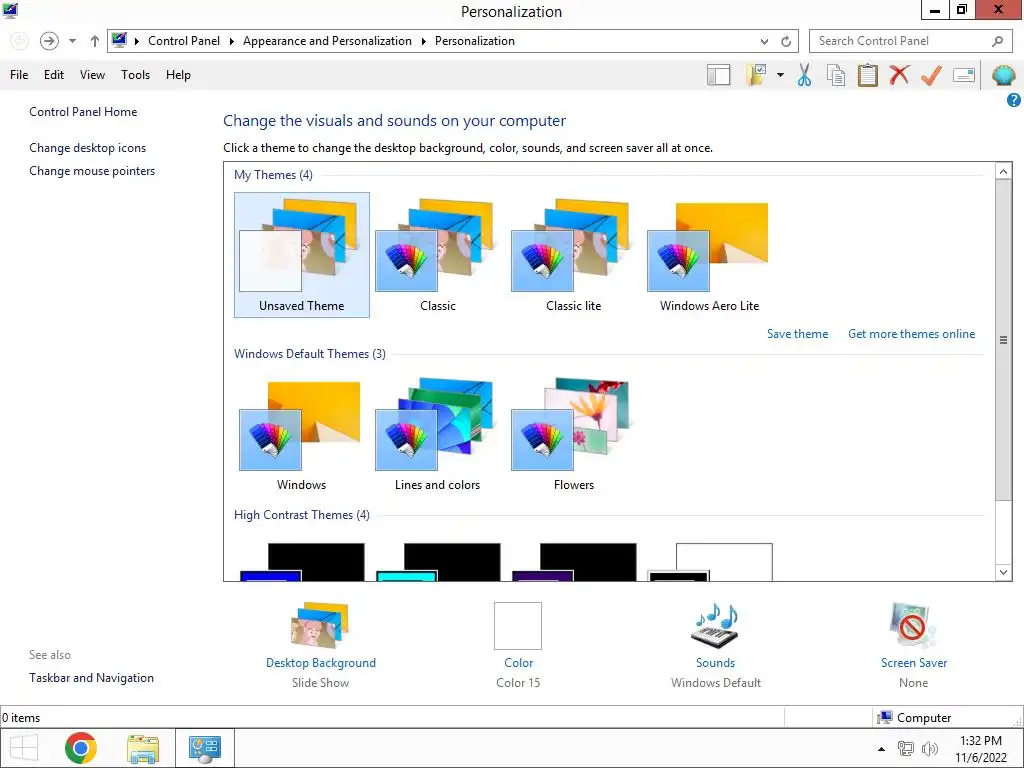Click the Save theme link
The width and height of the screenshot is (1024, 768).
[797, 334]
